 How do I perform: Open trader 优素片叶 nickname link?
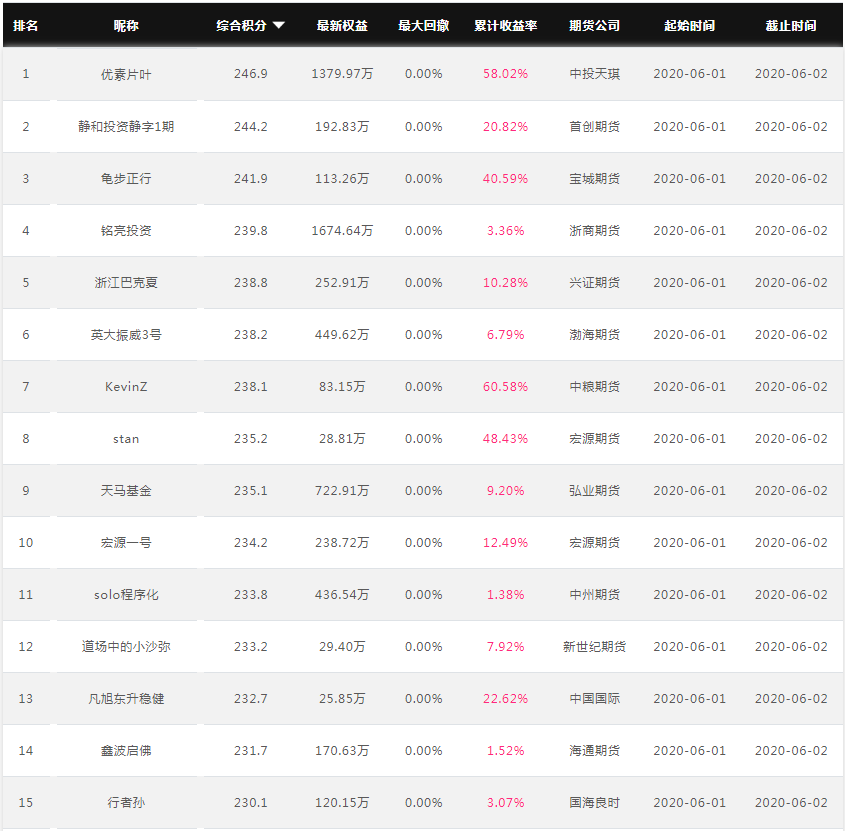(126, 74)
